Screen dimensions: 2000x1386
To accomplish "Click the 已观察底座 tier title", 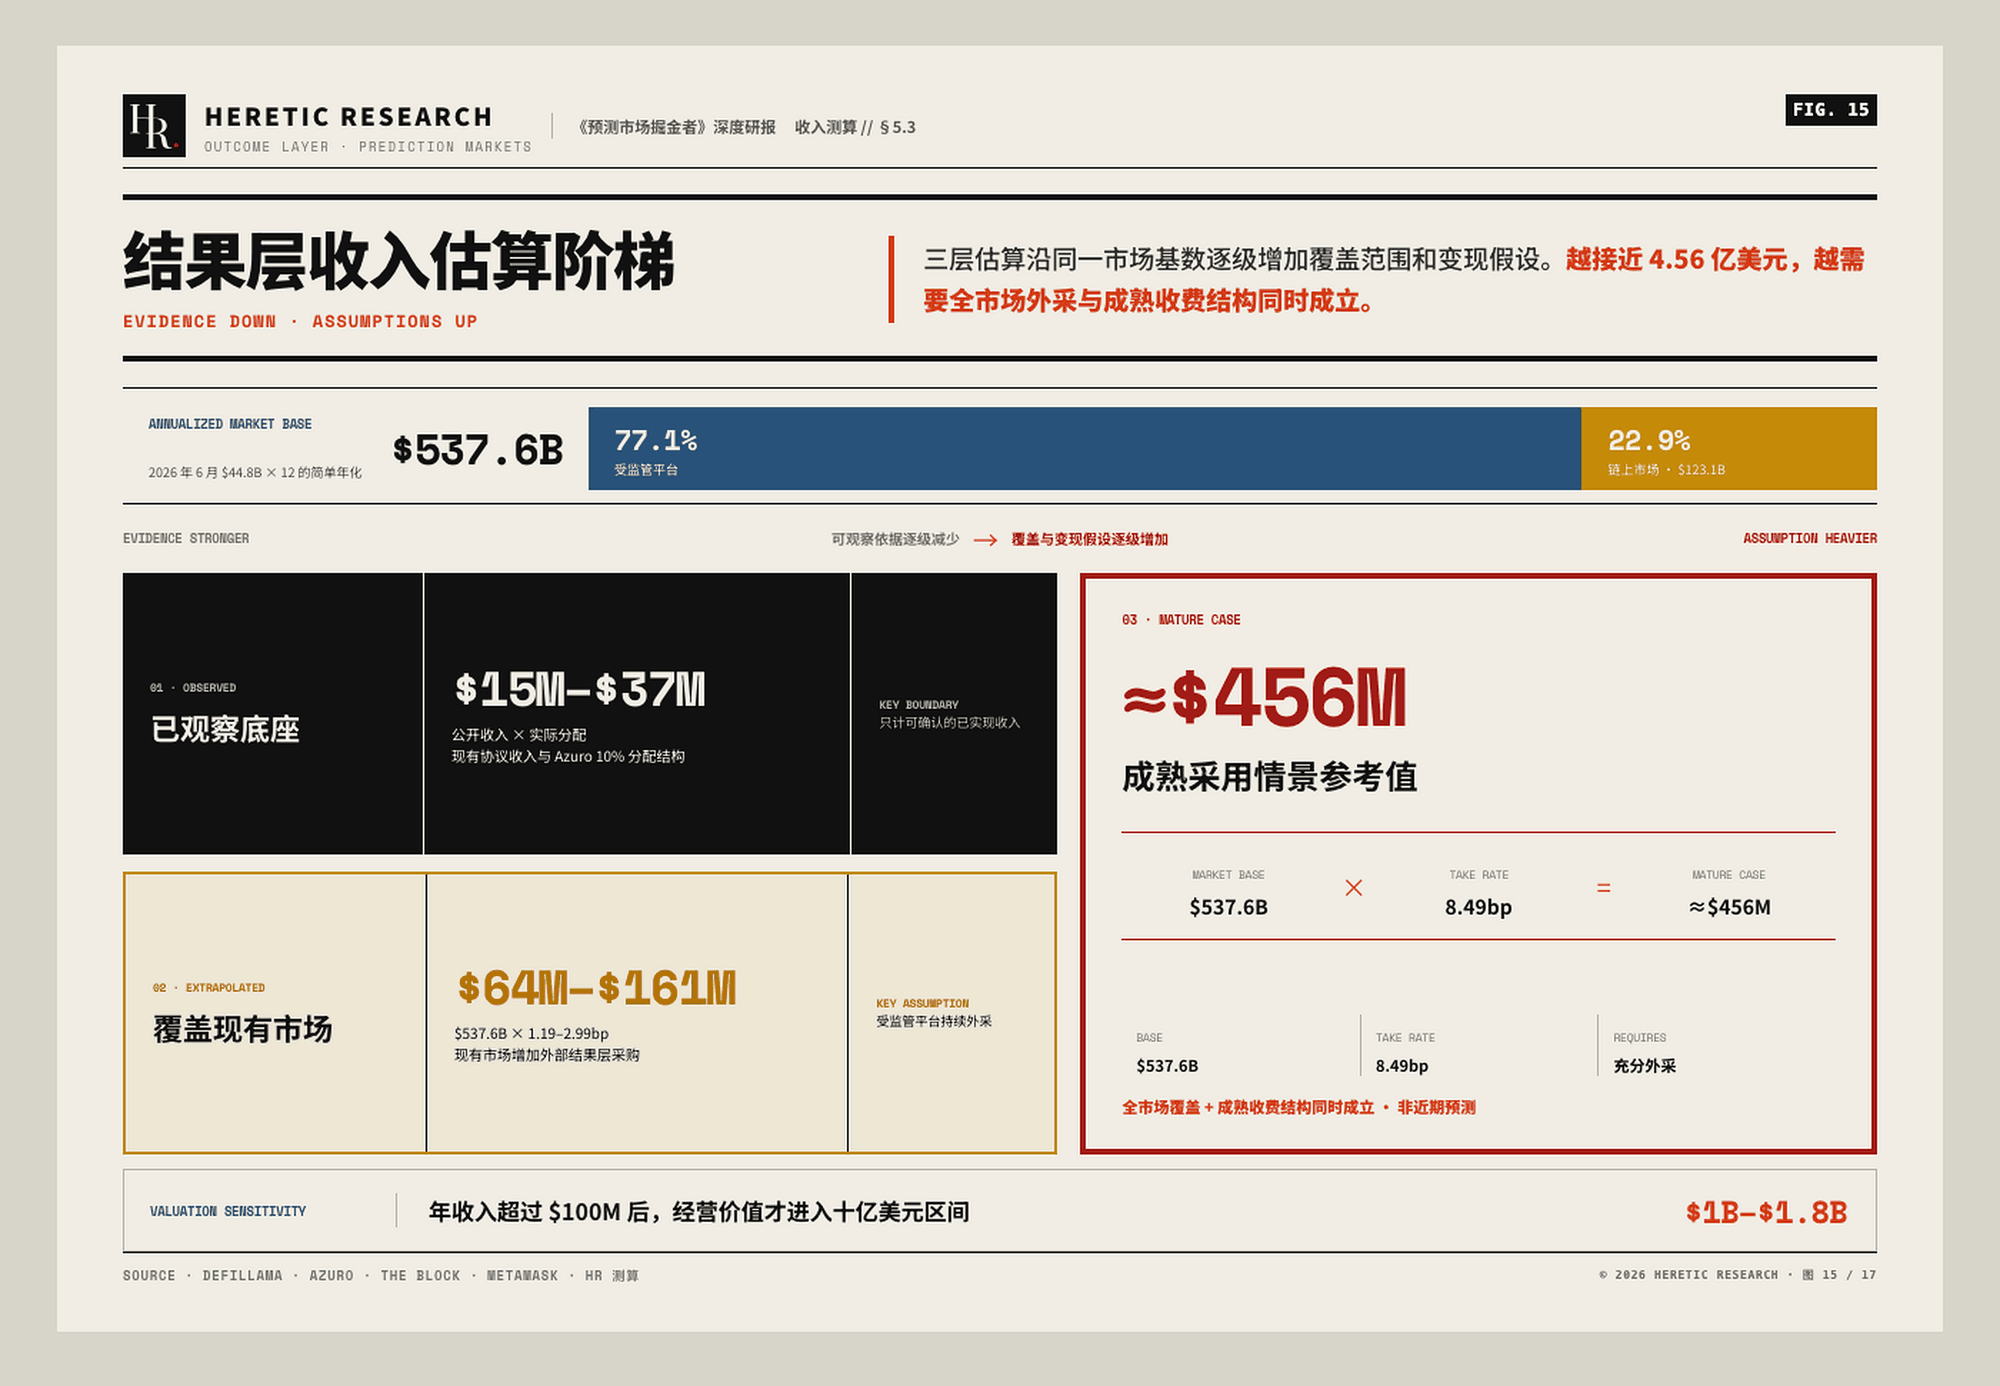I will 225,730.
